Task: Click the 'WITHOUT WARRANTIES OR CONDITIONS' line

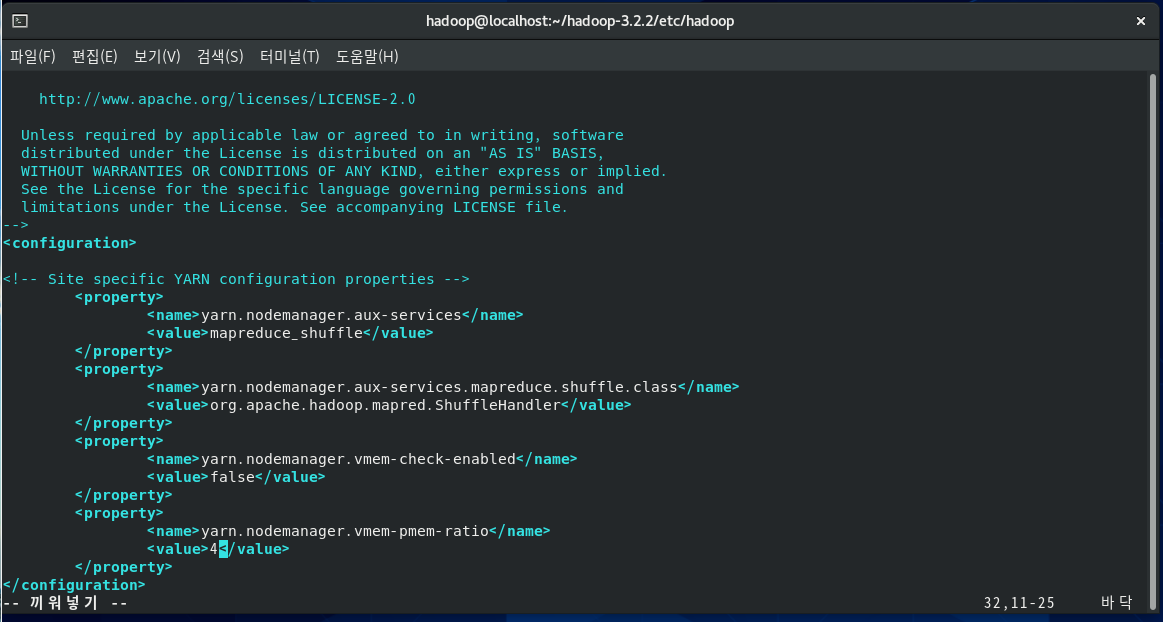Action: [344, 171]
